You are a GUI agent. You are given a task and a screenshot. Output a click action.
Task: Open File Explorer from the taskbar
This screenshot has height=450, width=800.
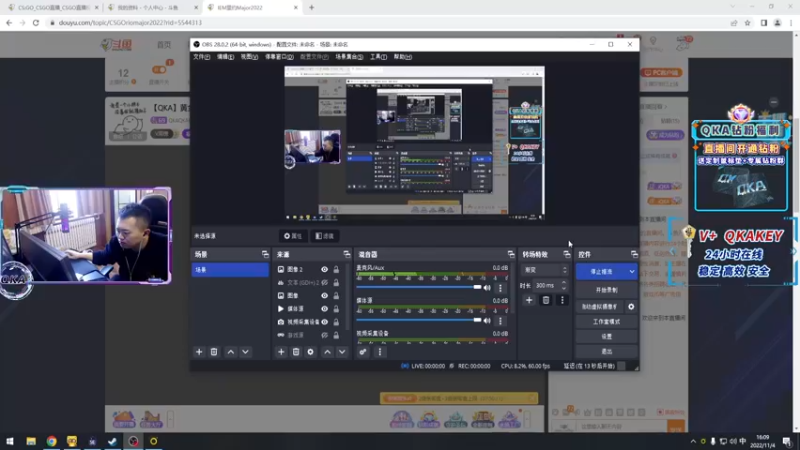31,441
